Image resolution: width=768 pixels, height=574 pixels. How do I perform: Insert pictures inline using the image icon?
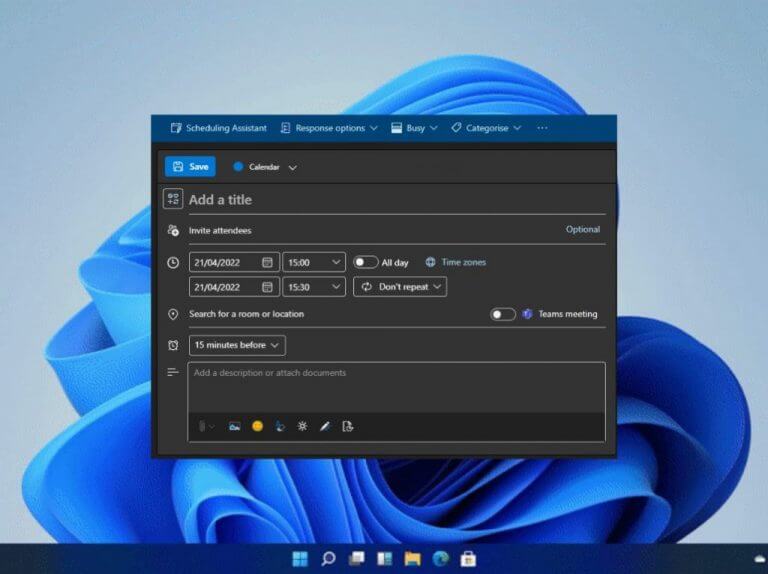point(235,427)
